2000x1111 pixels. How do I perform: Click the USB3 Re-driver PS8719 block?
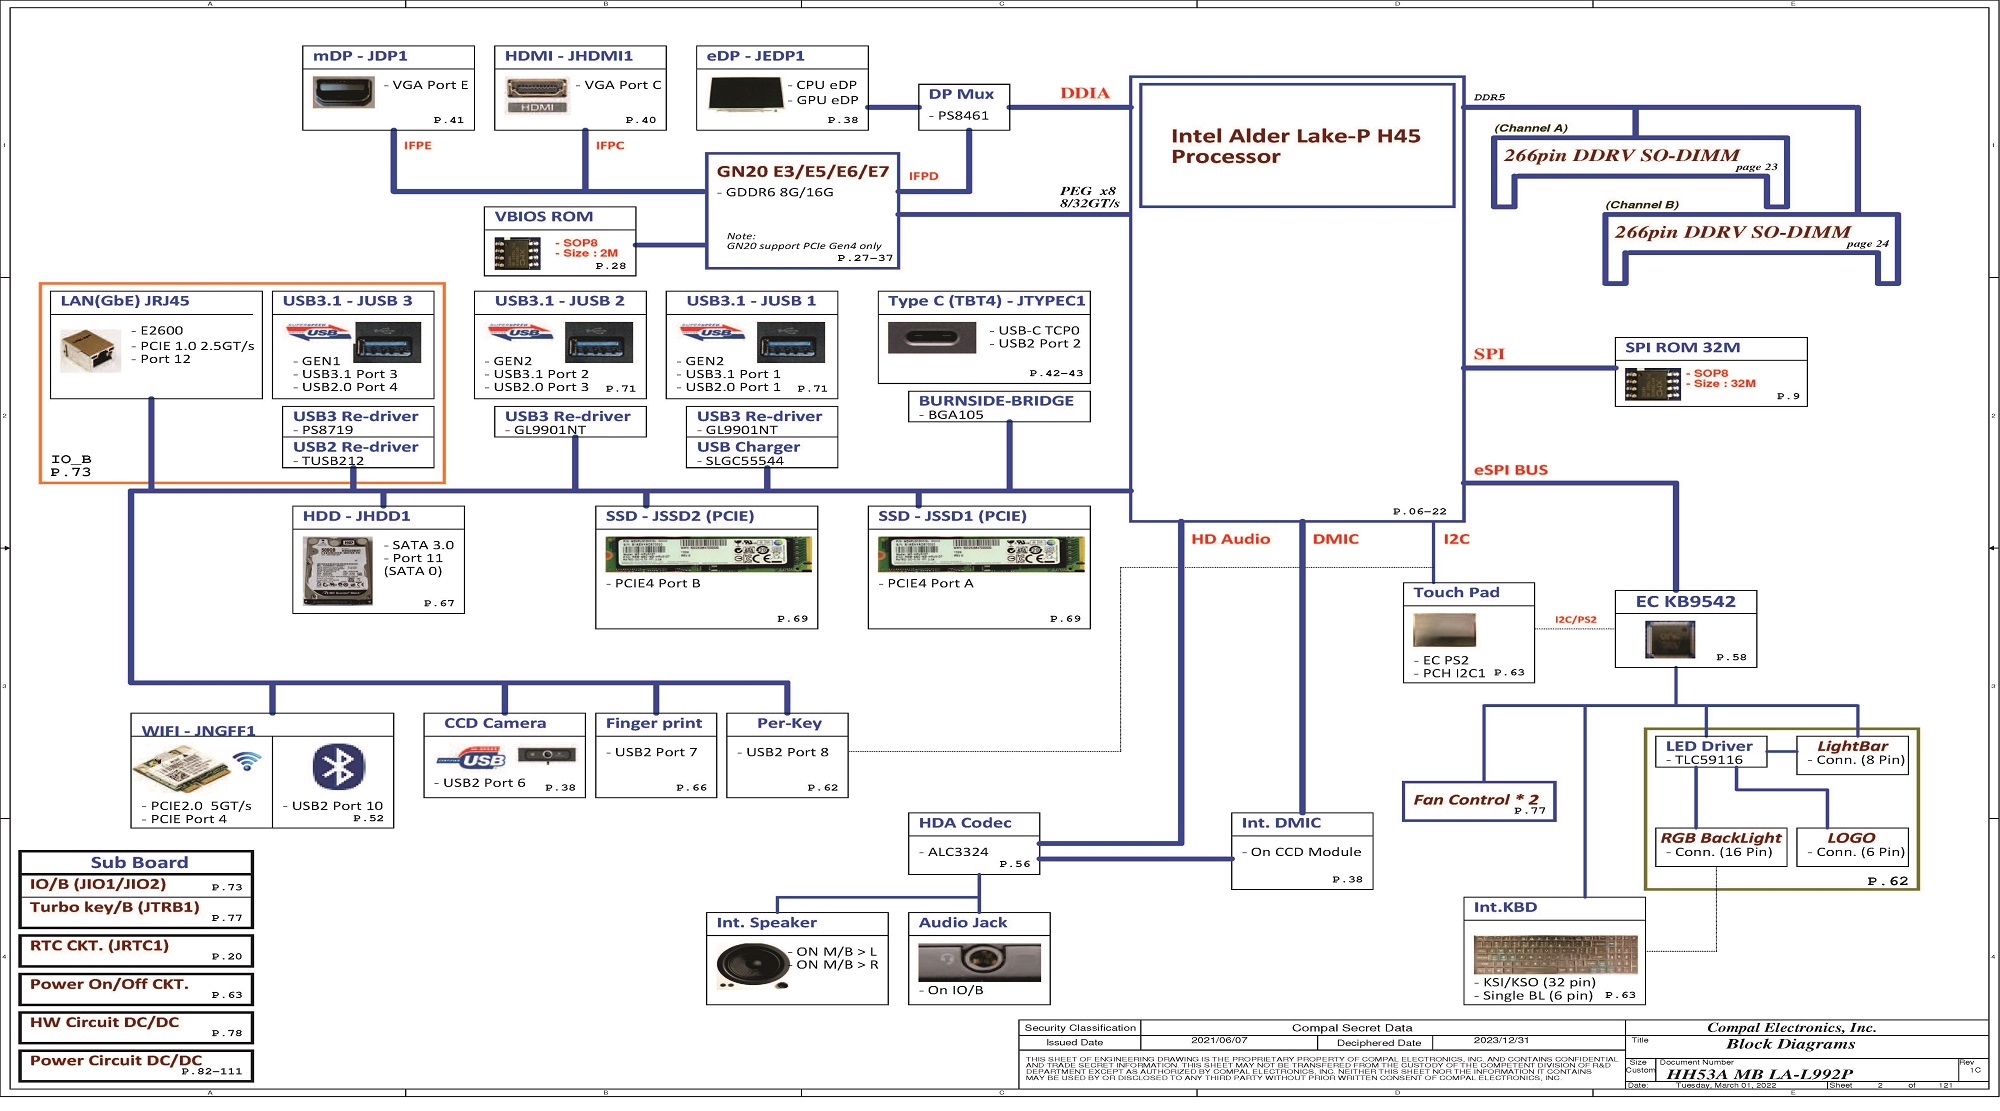click(x=357, y=422)
